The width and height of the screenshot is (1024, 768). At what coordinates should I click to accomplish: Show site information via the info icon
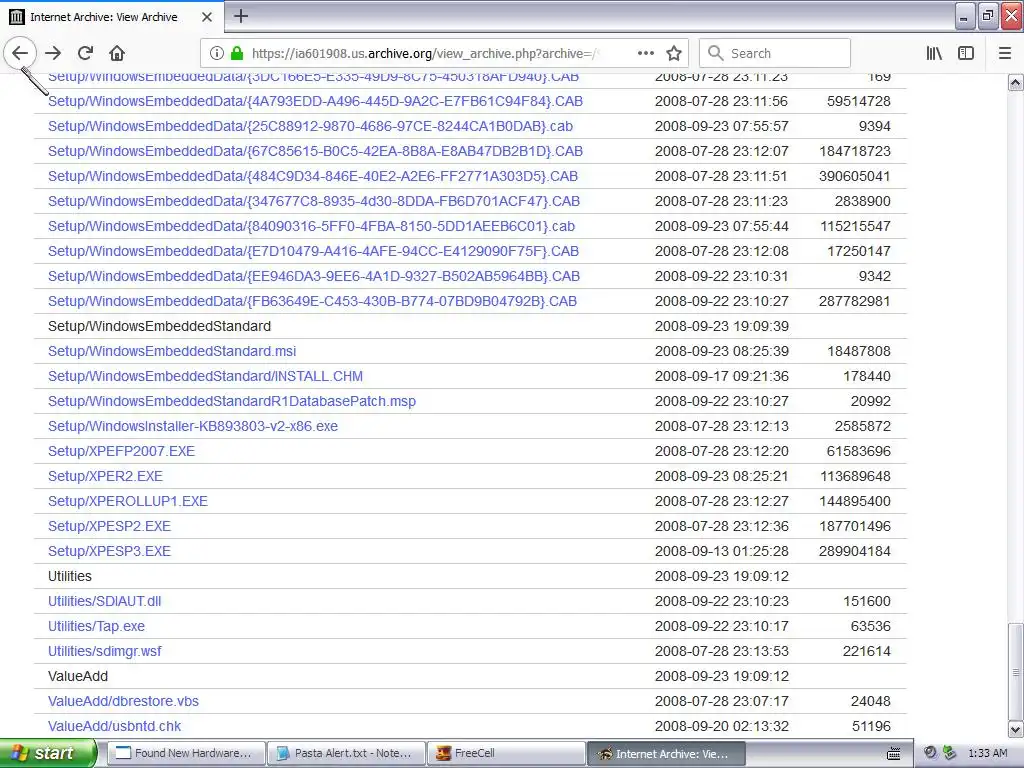(x=217, y=53)
